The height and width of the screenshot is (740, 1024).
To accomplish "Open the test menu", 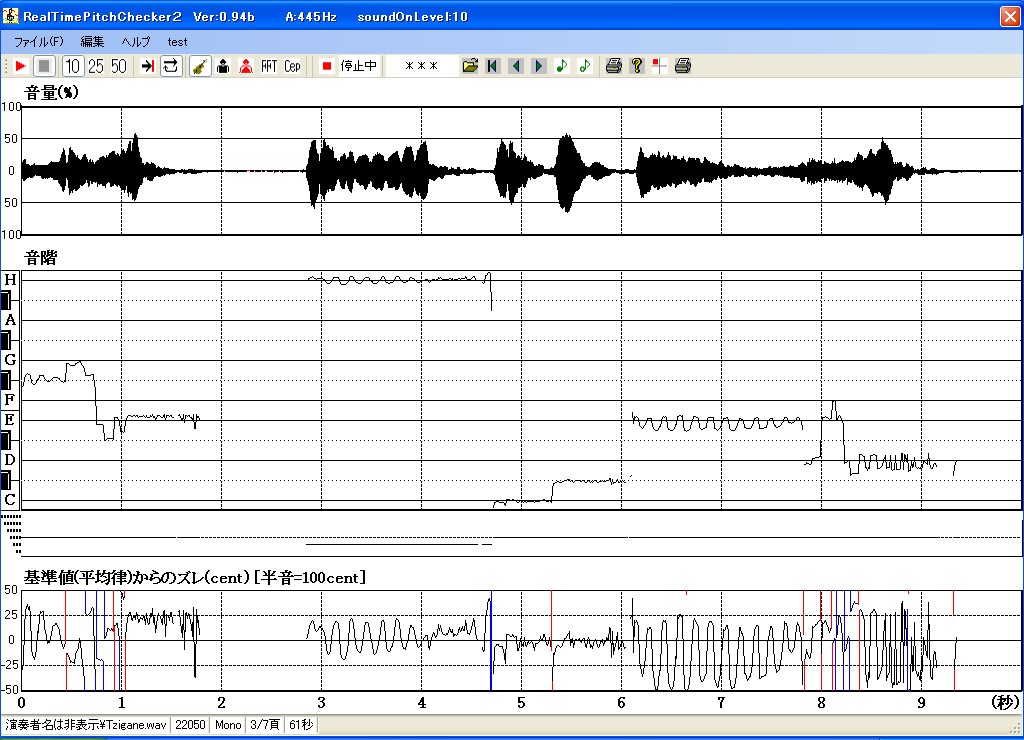I will click(x=177, y=42).
